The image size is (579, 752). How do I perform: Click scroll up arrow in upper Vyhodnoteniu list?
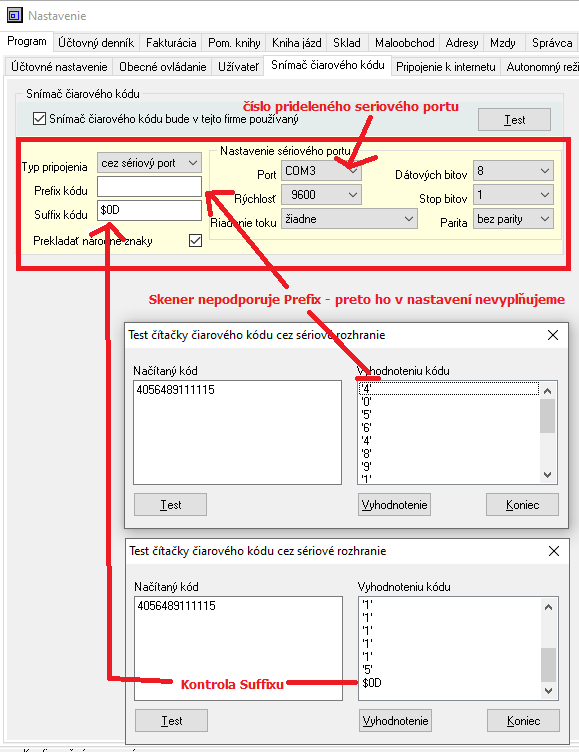click(547, 391)
